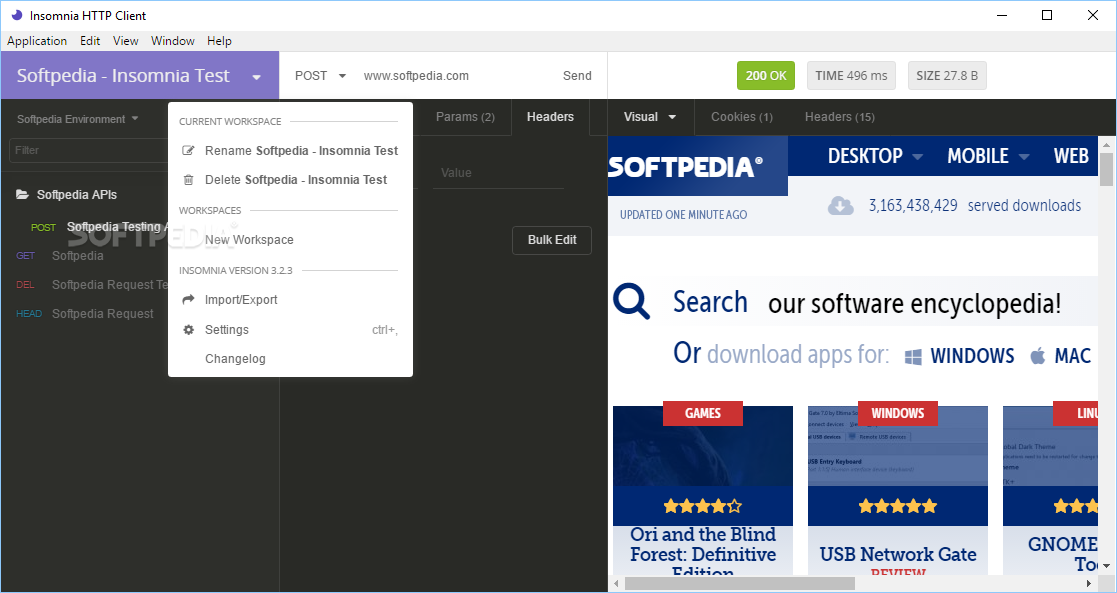Screen dimensions: 1117x593
Task: Open the workspace dropdown arrow beside Insomnia Test
Action: [x=256, y=77]
